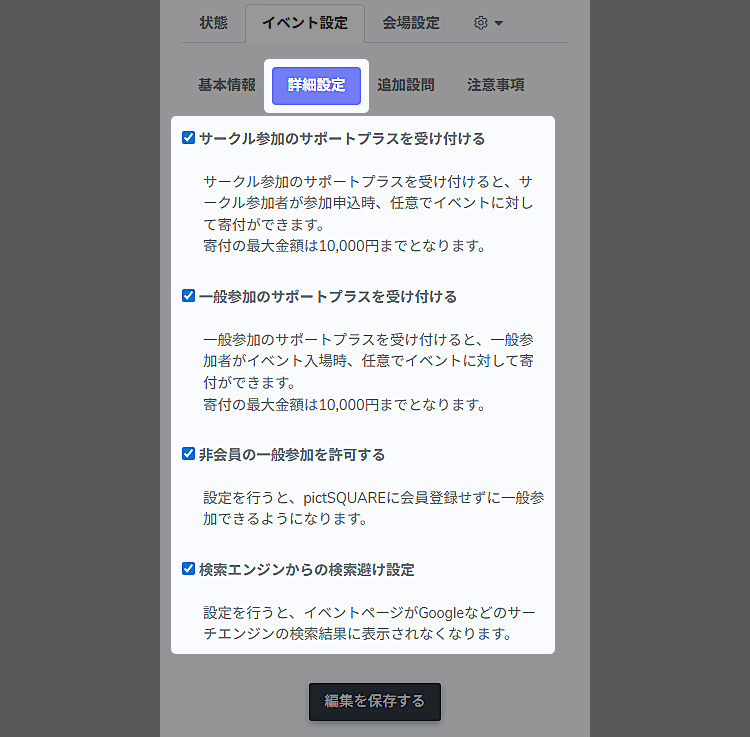
Task: Open the 追加設問 sub-tab
Action: coord(406,85)
